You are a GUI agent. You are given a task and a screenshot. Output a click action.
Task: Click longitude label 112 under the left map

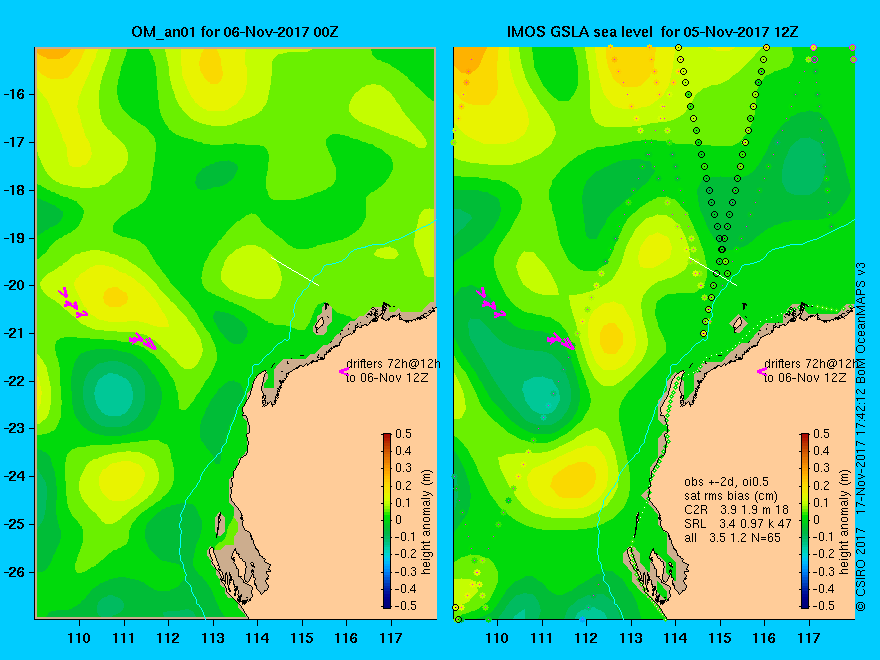[x=168, y=638]
